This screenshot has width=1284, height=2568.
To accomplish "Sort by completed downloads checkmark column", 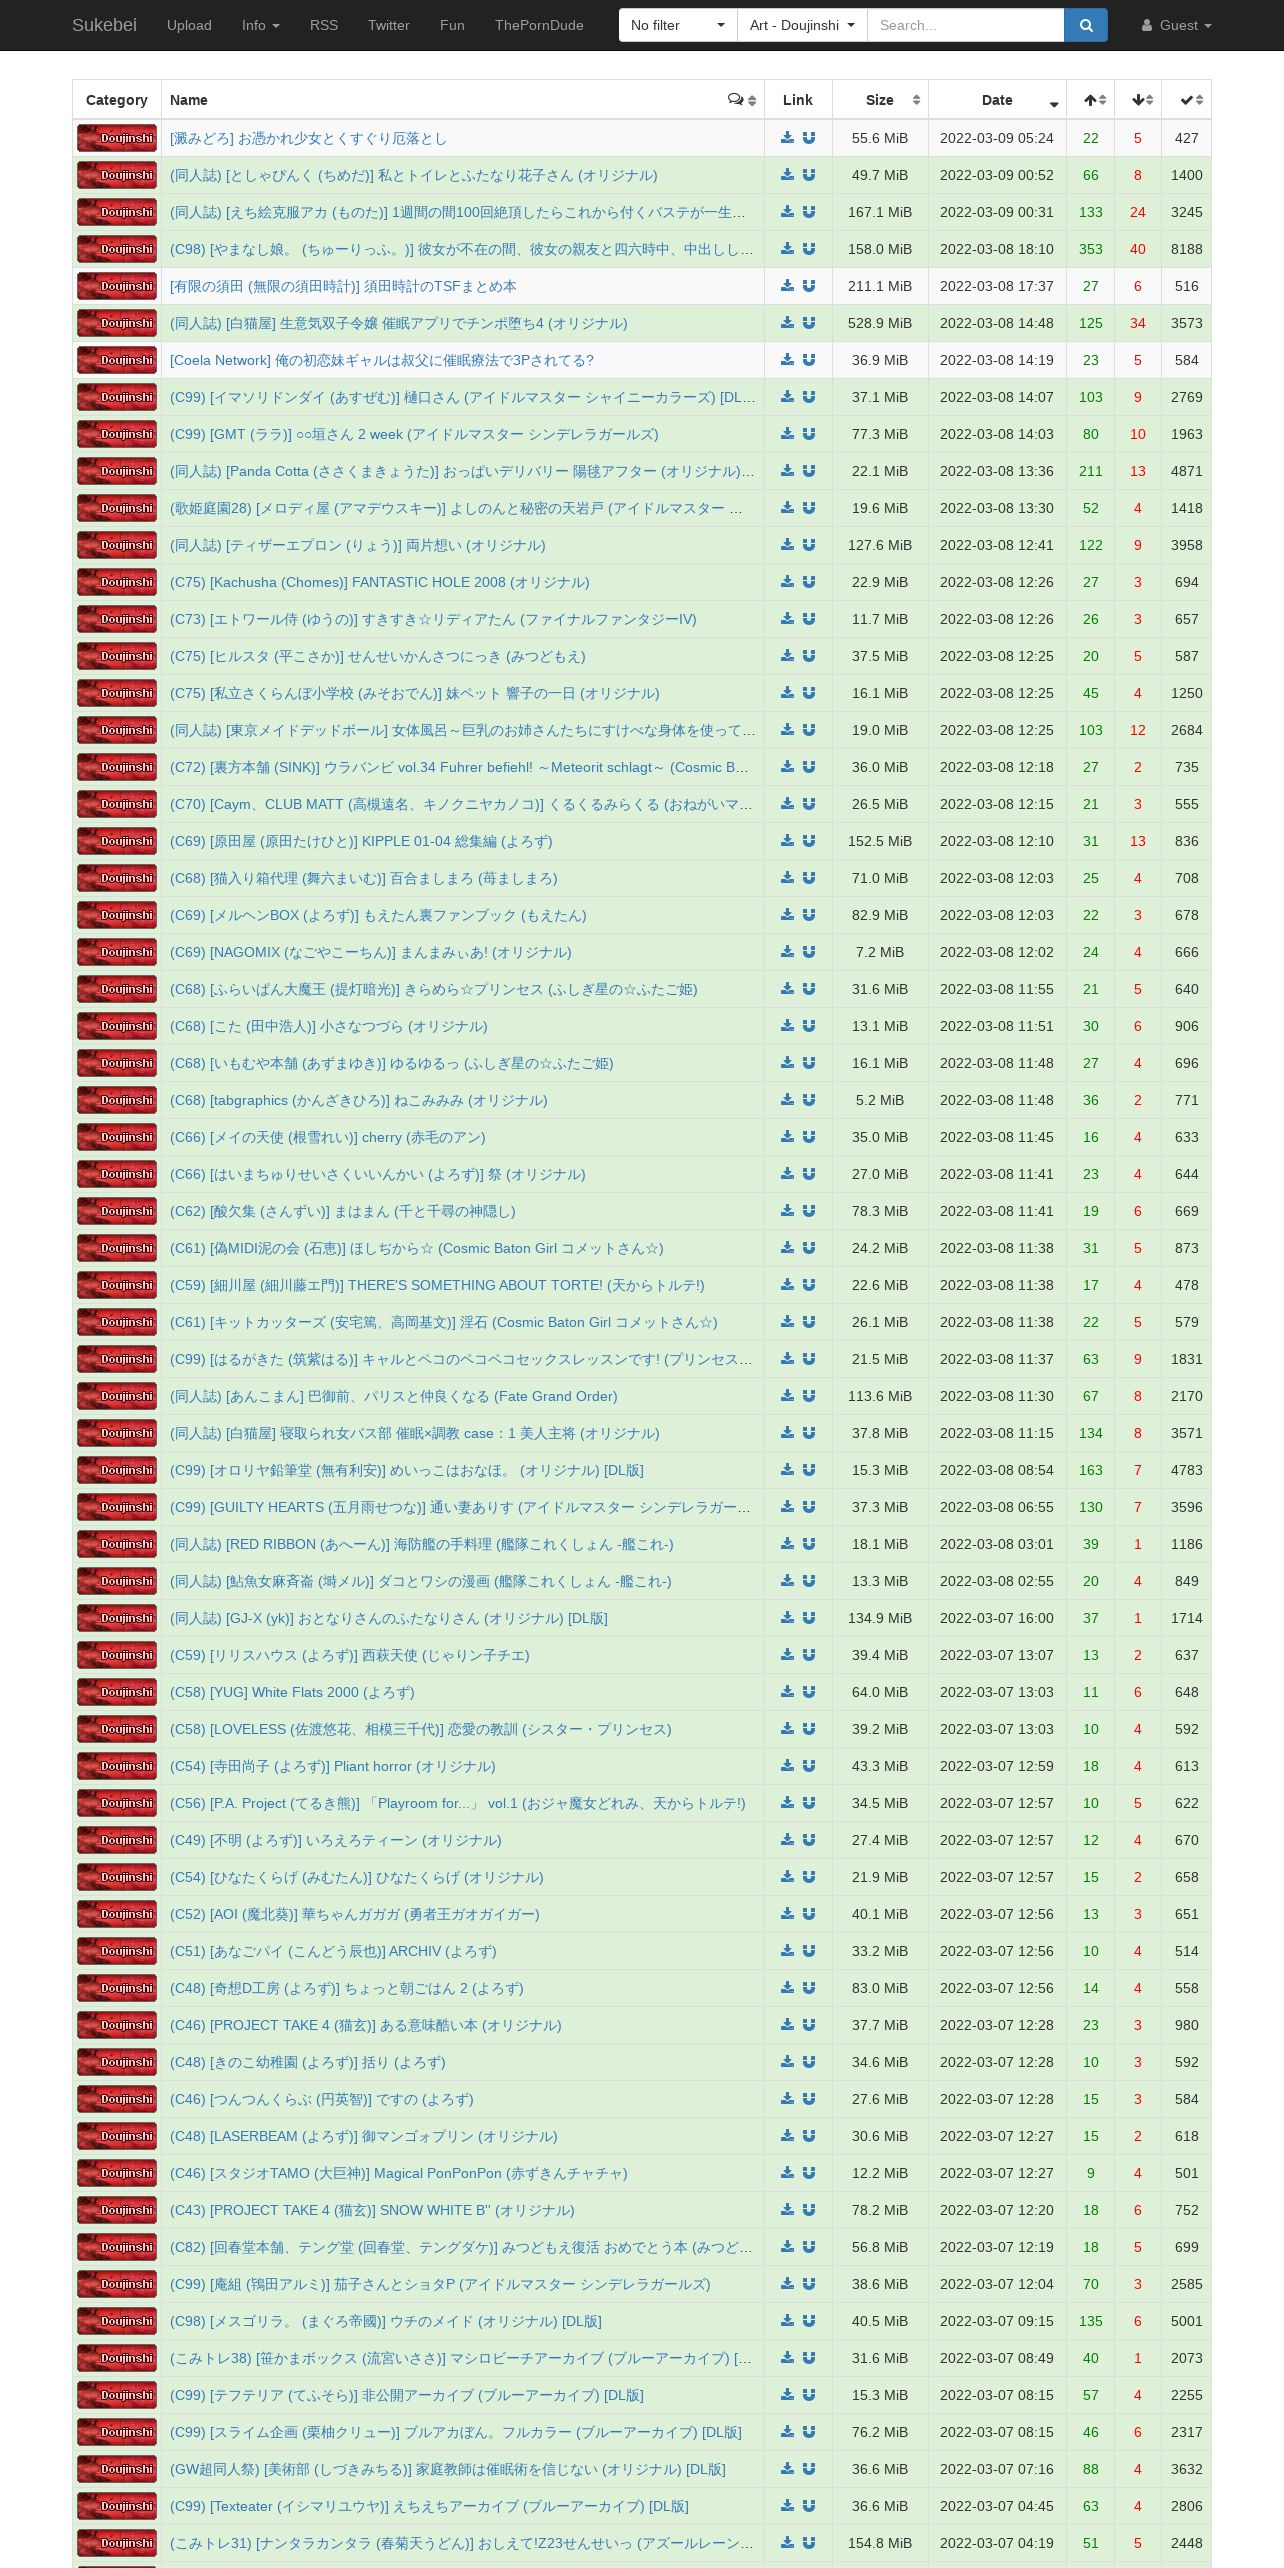I will click(1187, 100).
